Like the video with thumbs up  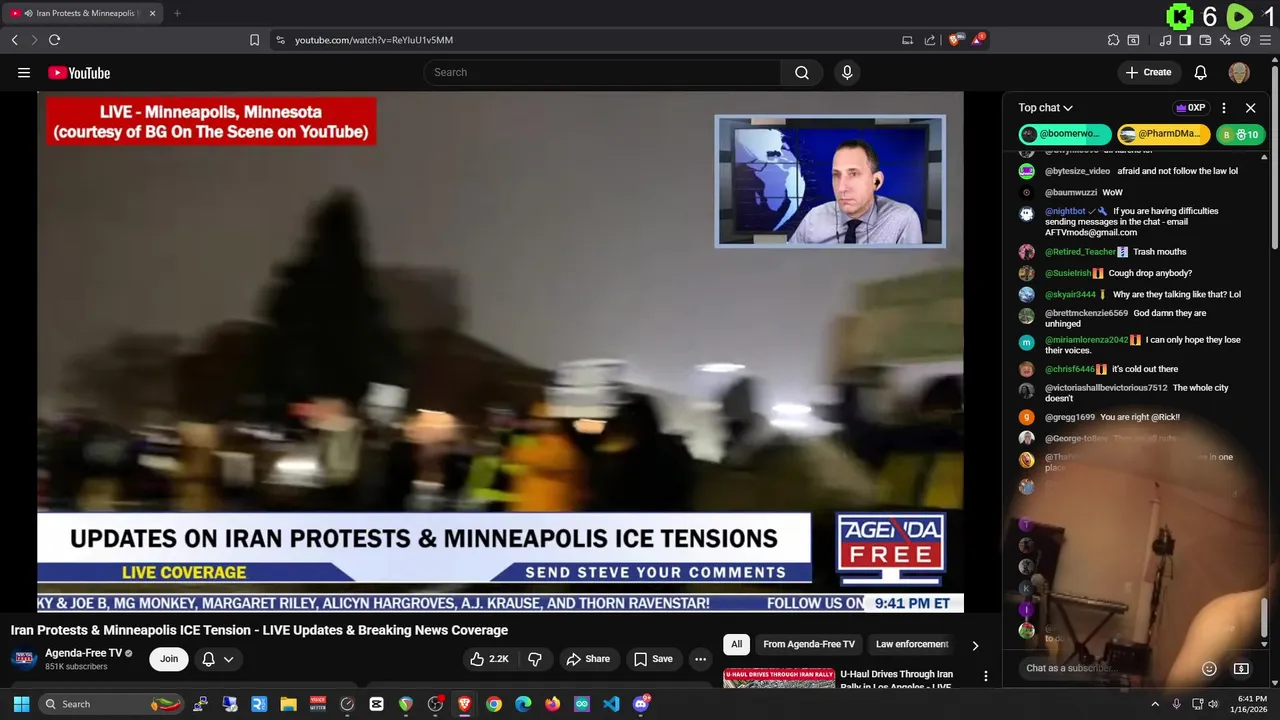pyautogui.click(x=491, y=659)
